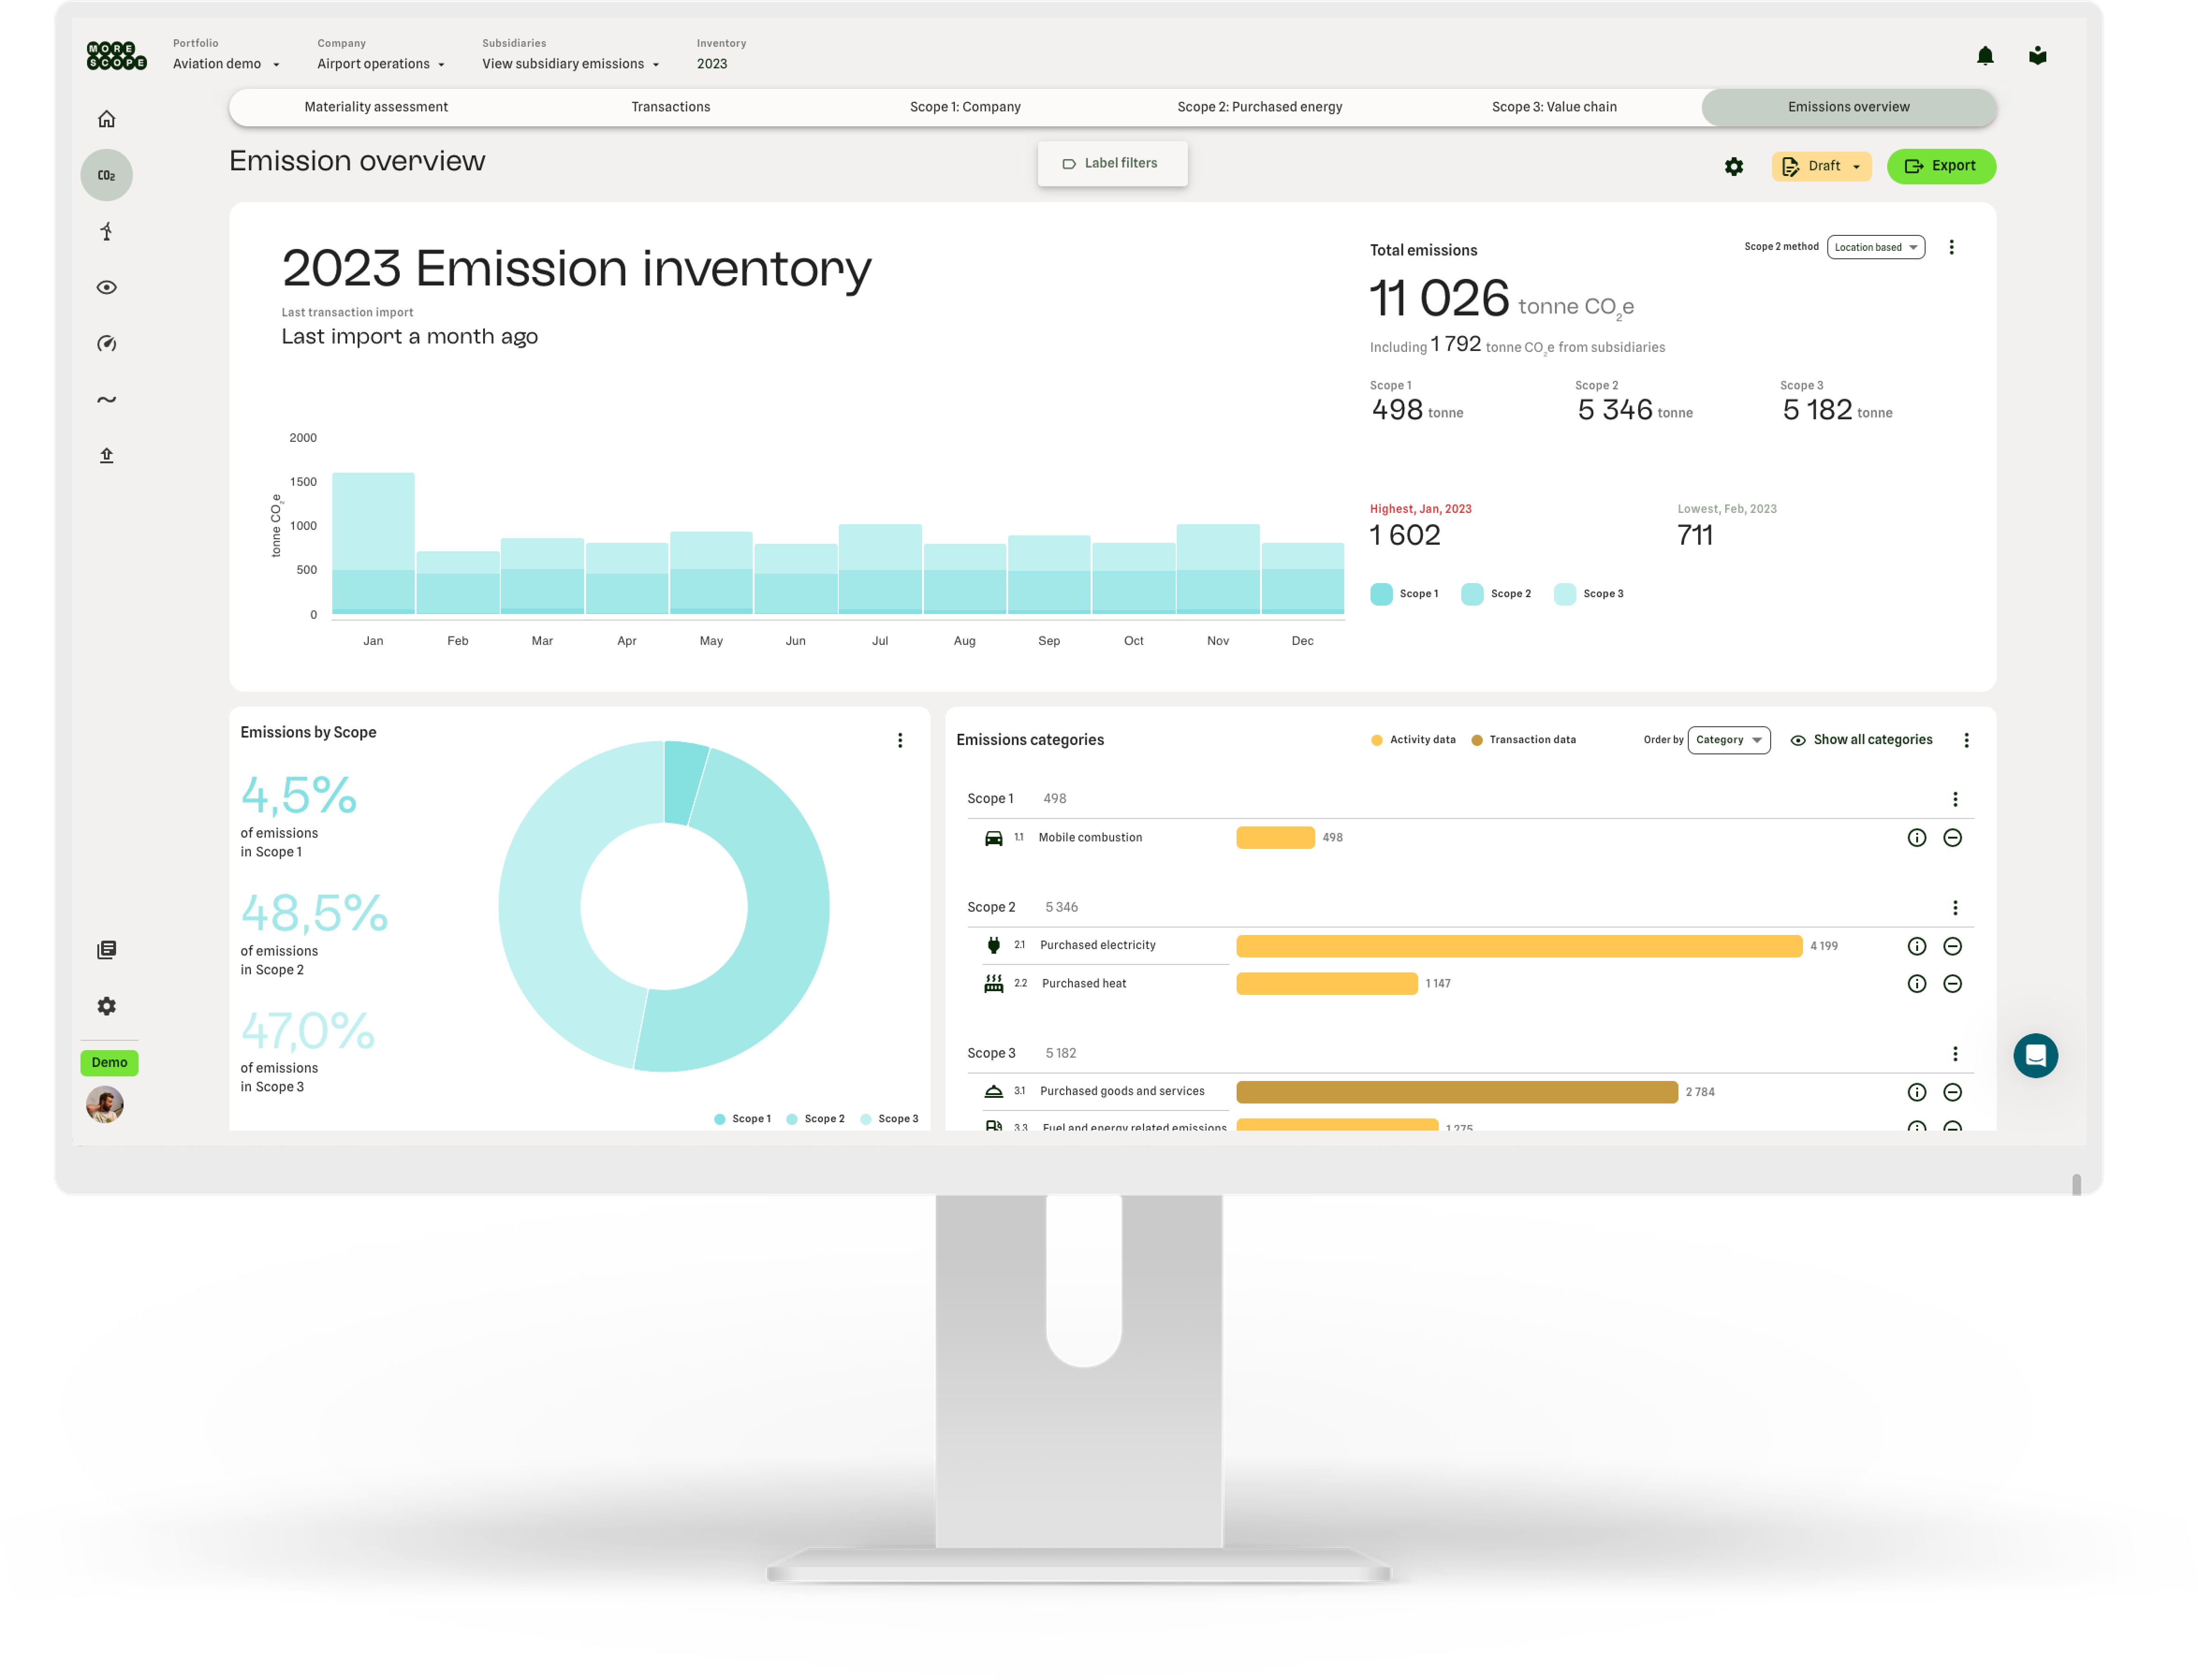Go to Materiality assessment tab
This screenshot has height=1680, width=2198.
[376, 107]
